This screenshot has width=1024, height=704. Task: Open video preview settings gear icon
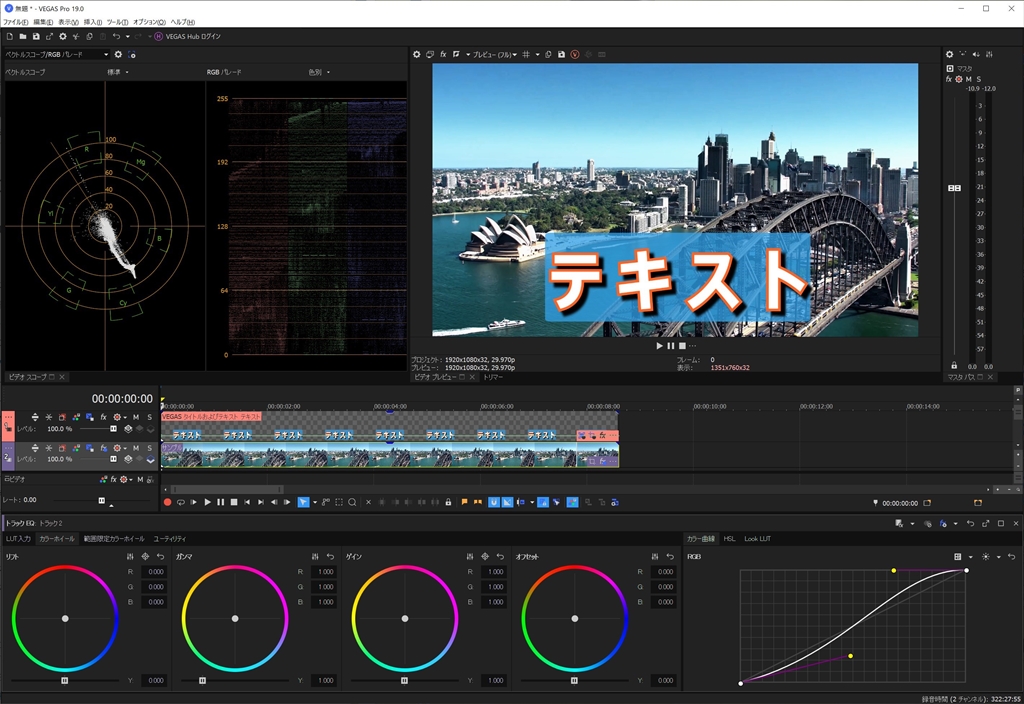point(417,54)
